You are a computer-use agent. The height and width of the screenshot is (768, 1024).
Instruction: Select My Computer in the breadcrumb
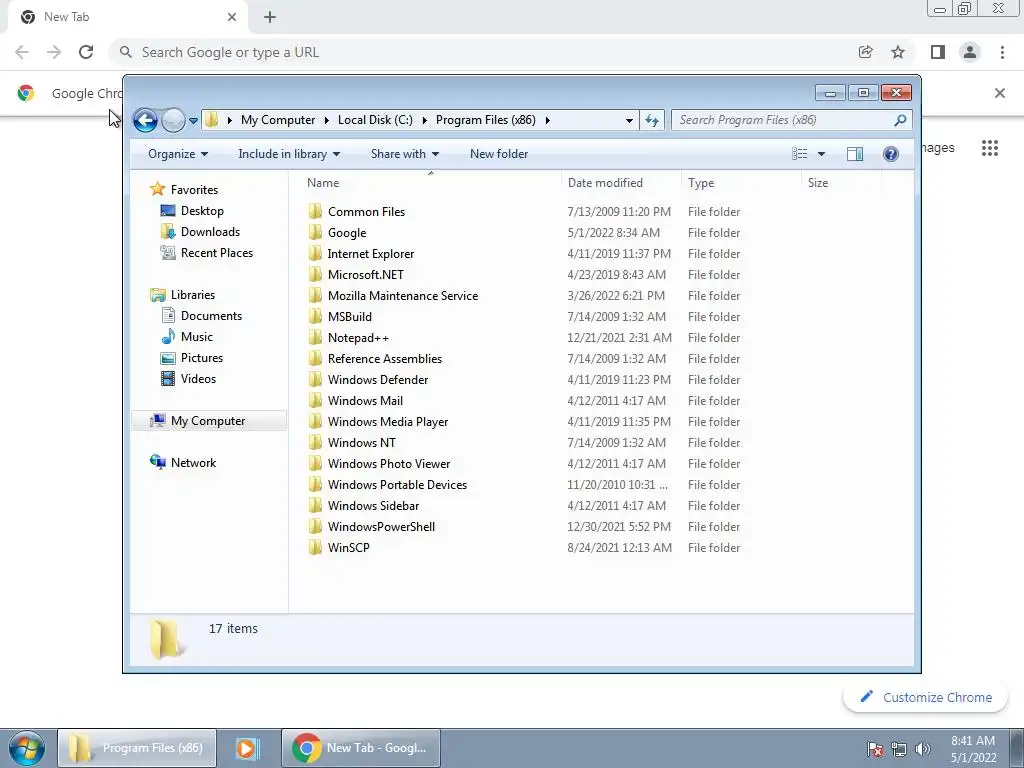[278, 120]
